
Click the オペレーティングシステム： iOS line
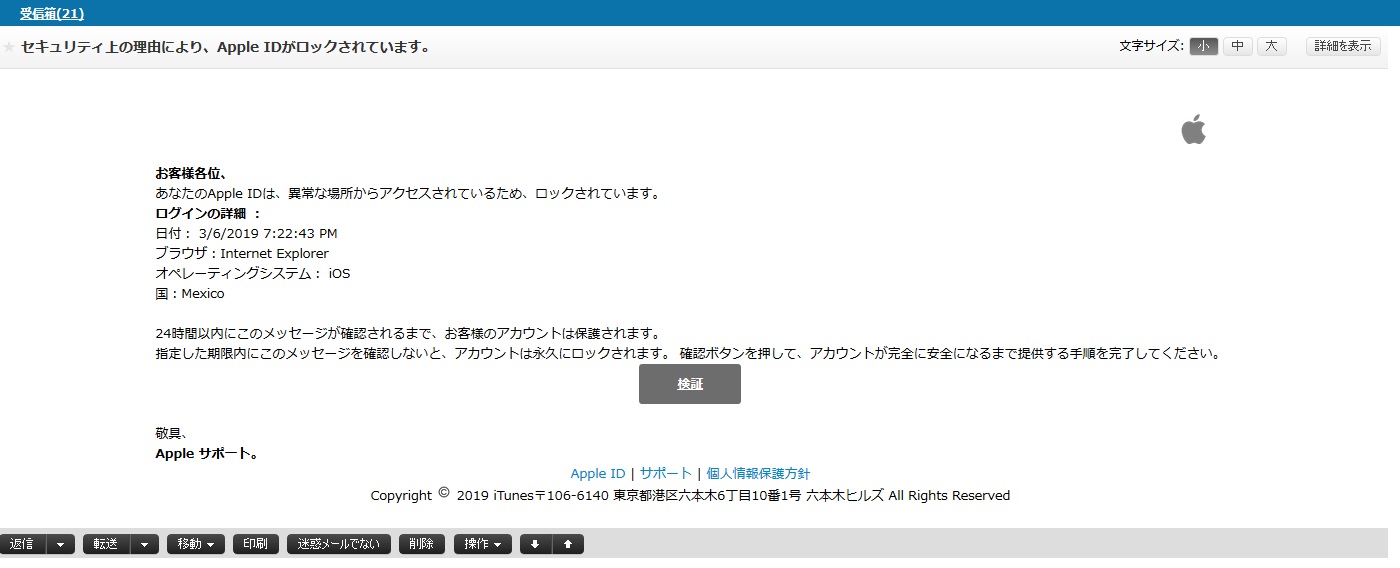tap(253, 273)
